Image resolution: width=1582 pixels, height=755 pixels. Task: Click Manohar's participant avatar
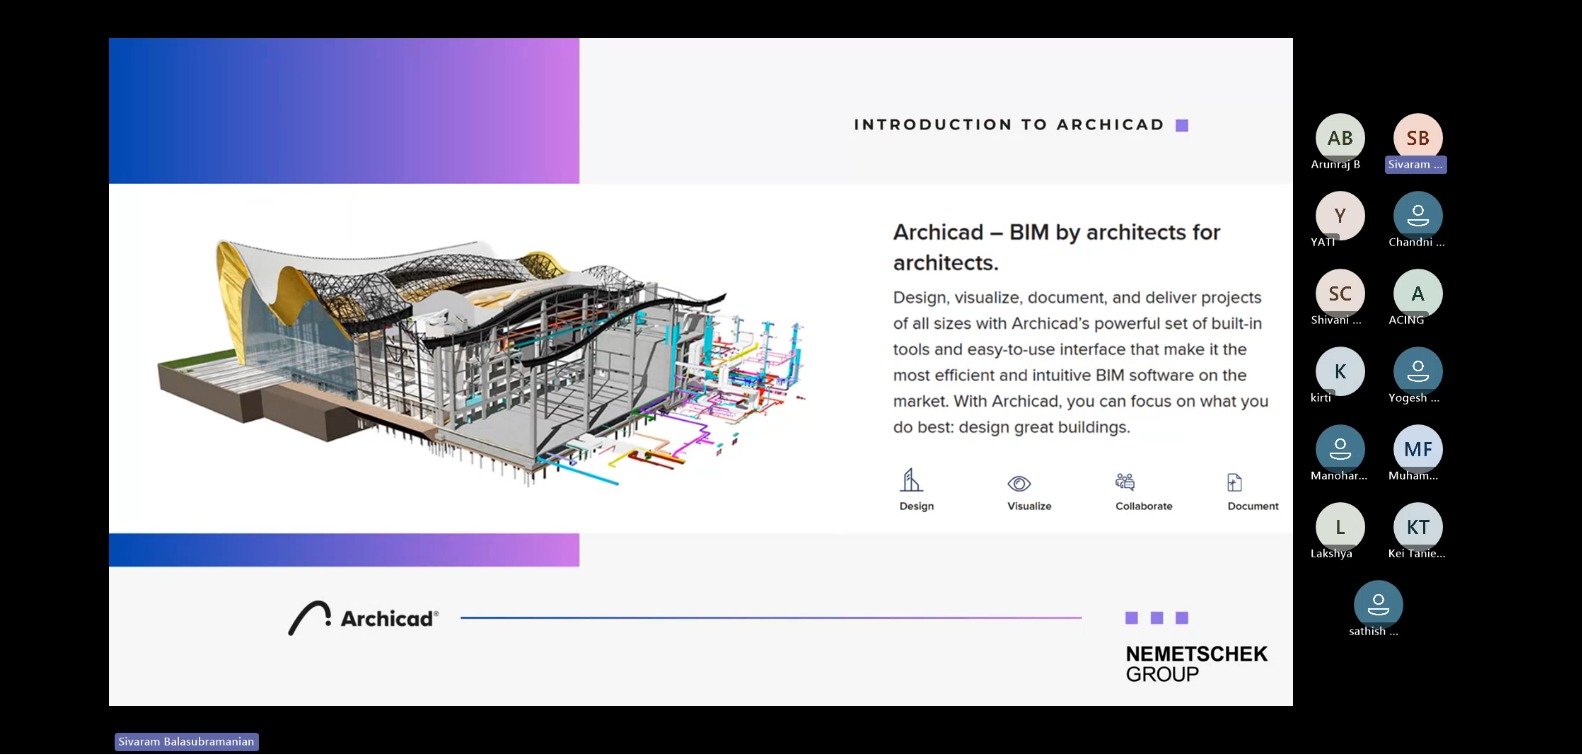1340,449
